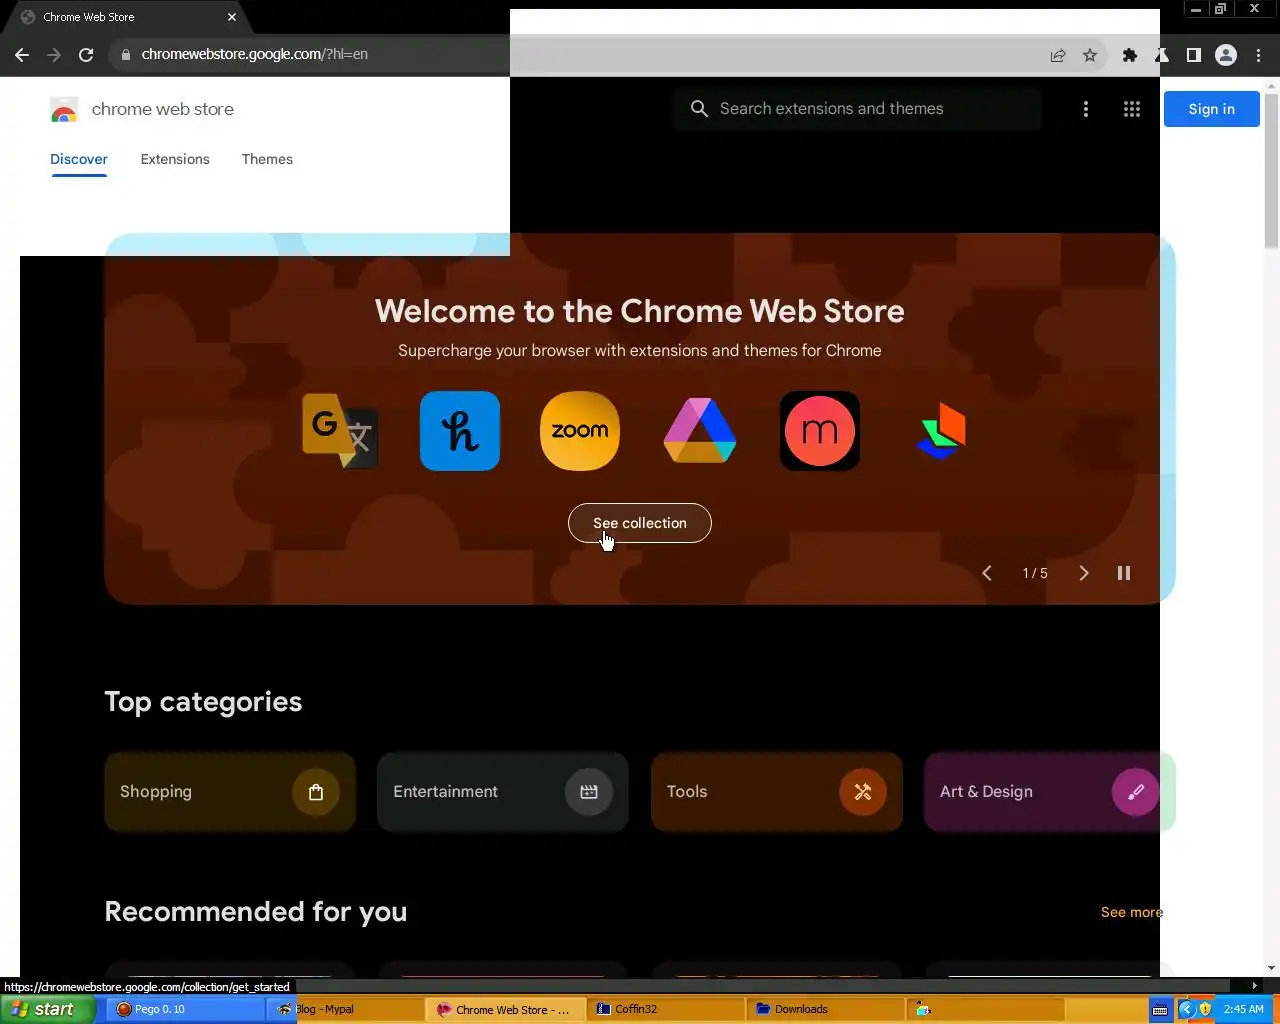
Task: Open the Entertainment category card
Action: tap(503, 792)
